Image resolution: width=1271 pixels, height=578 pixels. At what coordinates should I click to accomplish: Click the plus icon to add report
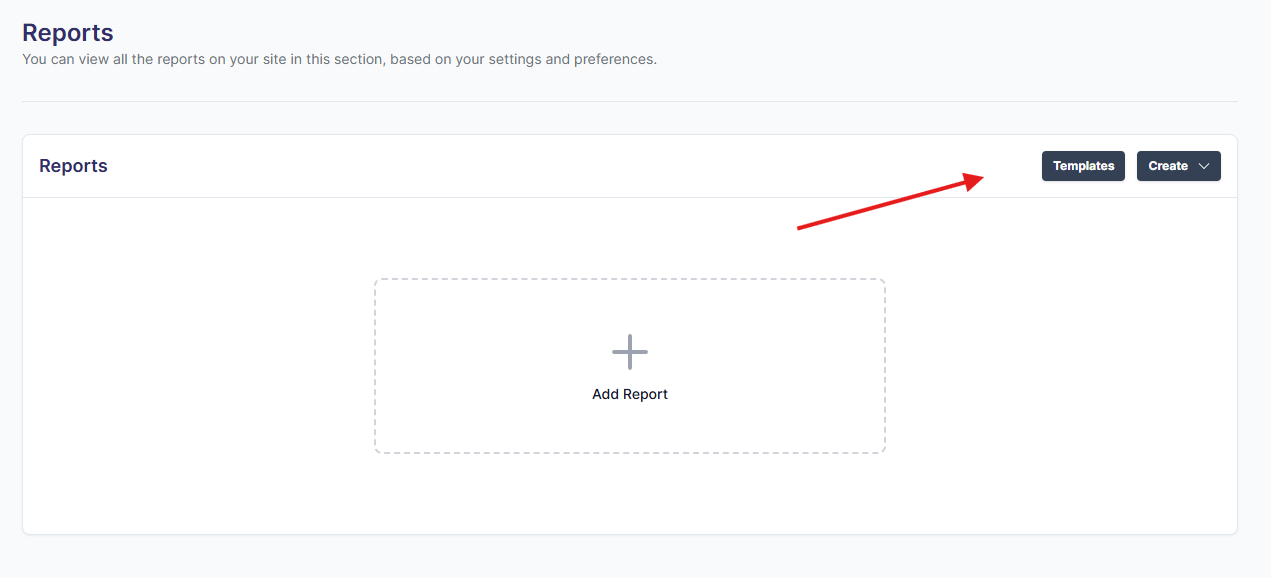click(x=630, y=352)
